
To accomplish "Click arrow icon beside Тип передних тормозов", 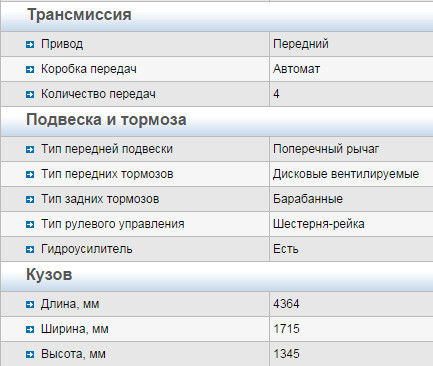I will click(x=30, y=174).
